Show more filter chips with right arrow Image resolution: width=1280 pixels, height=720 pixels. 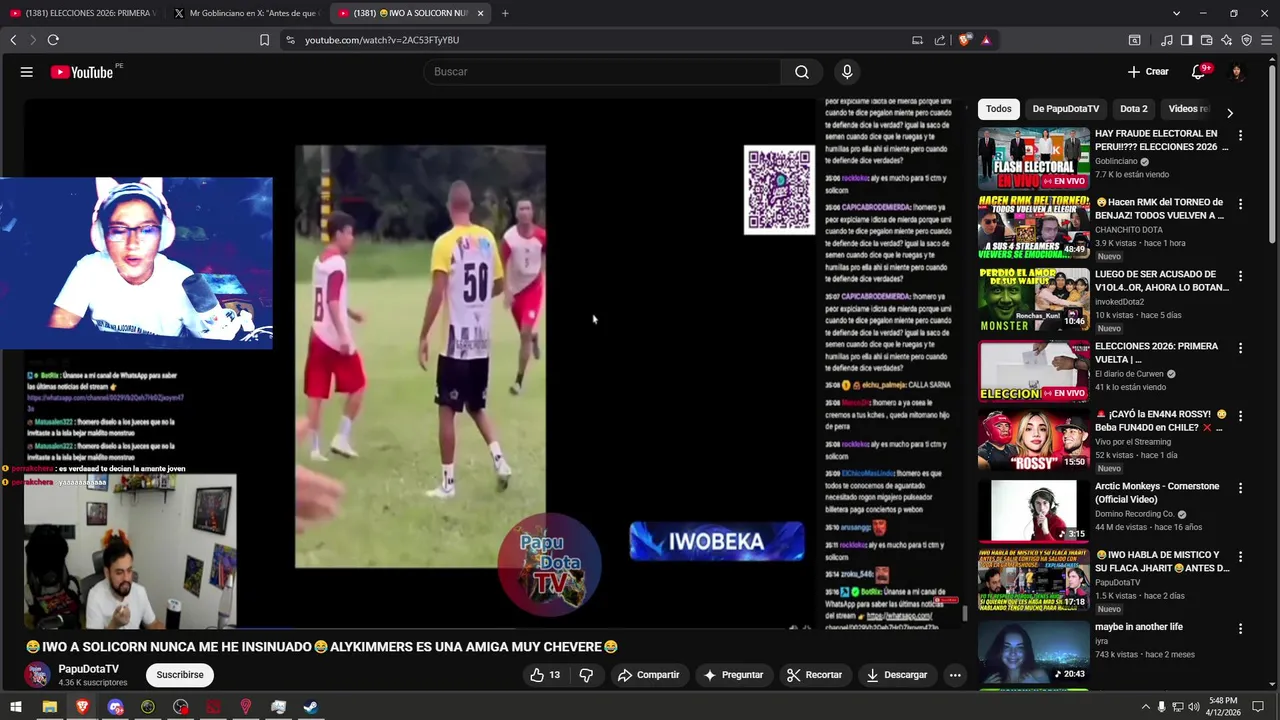(x=1229, y=113)
